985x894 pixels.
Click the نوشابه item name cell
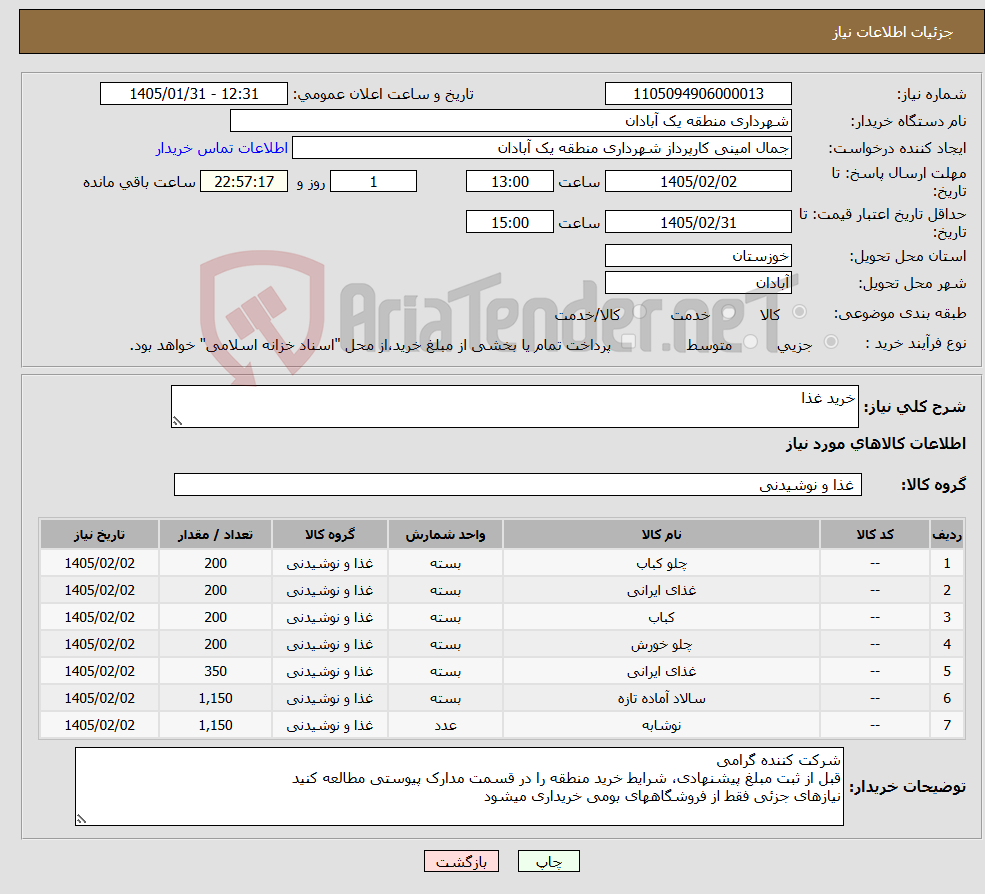661,726
